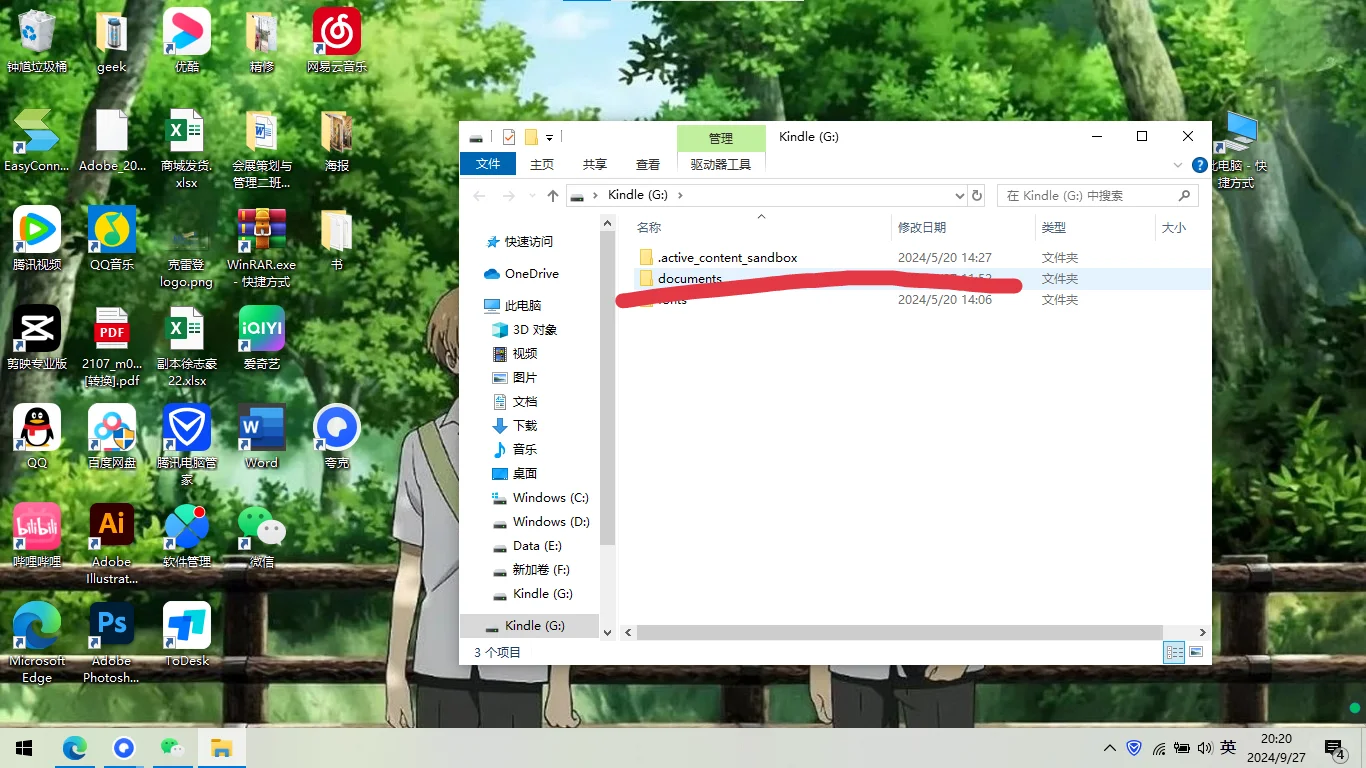Open Windows (D:) drive in navigation pane
Viewport: 1366px width, 768px height.
click(x=551, y=522)
